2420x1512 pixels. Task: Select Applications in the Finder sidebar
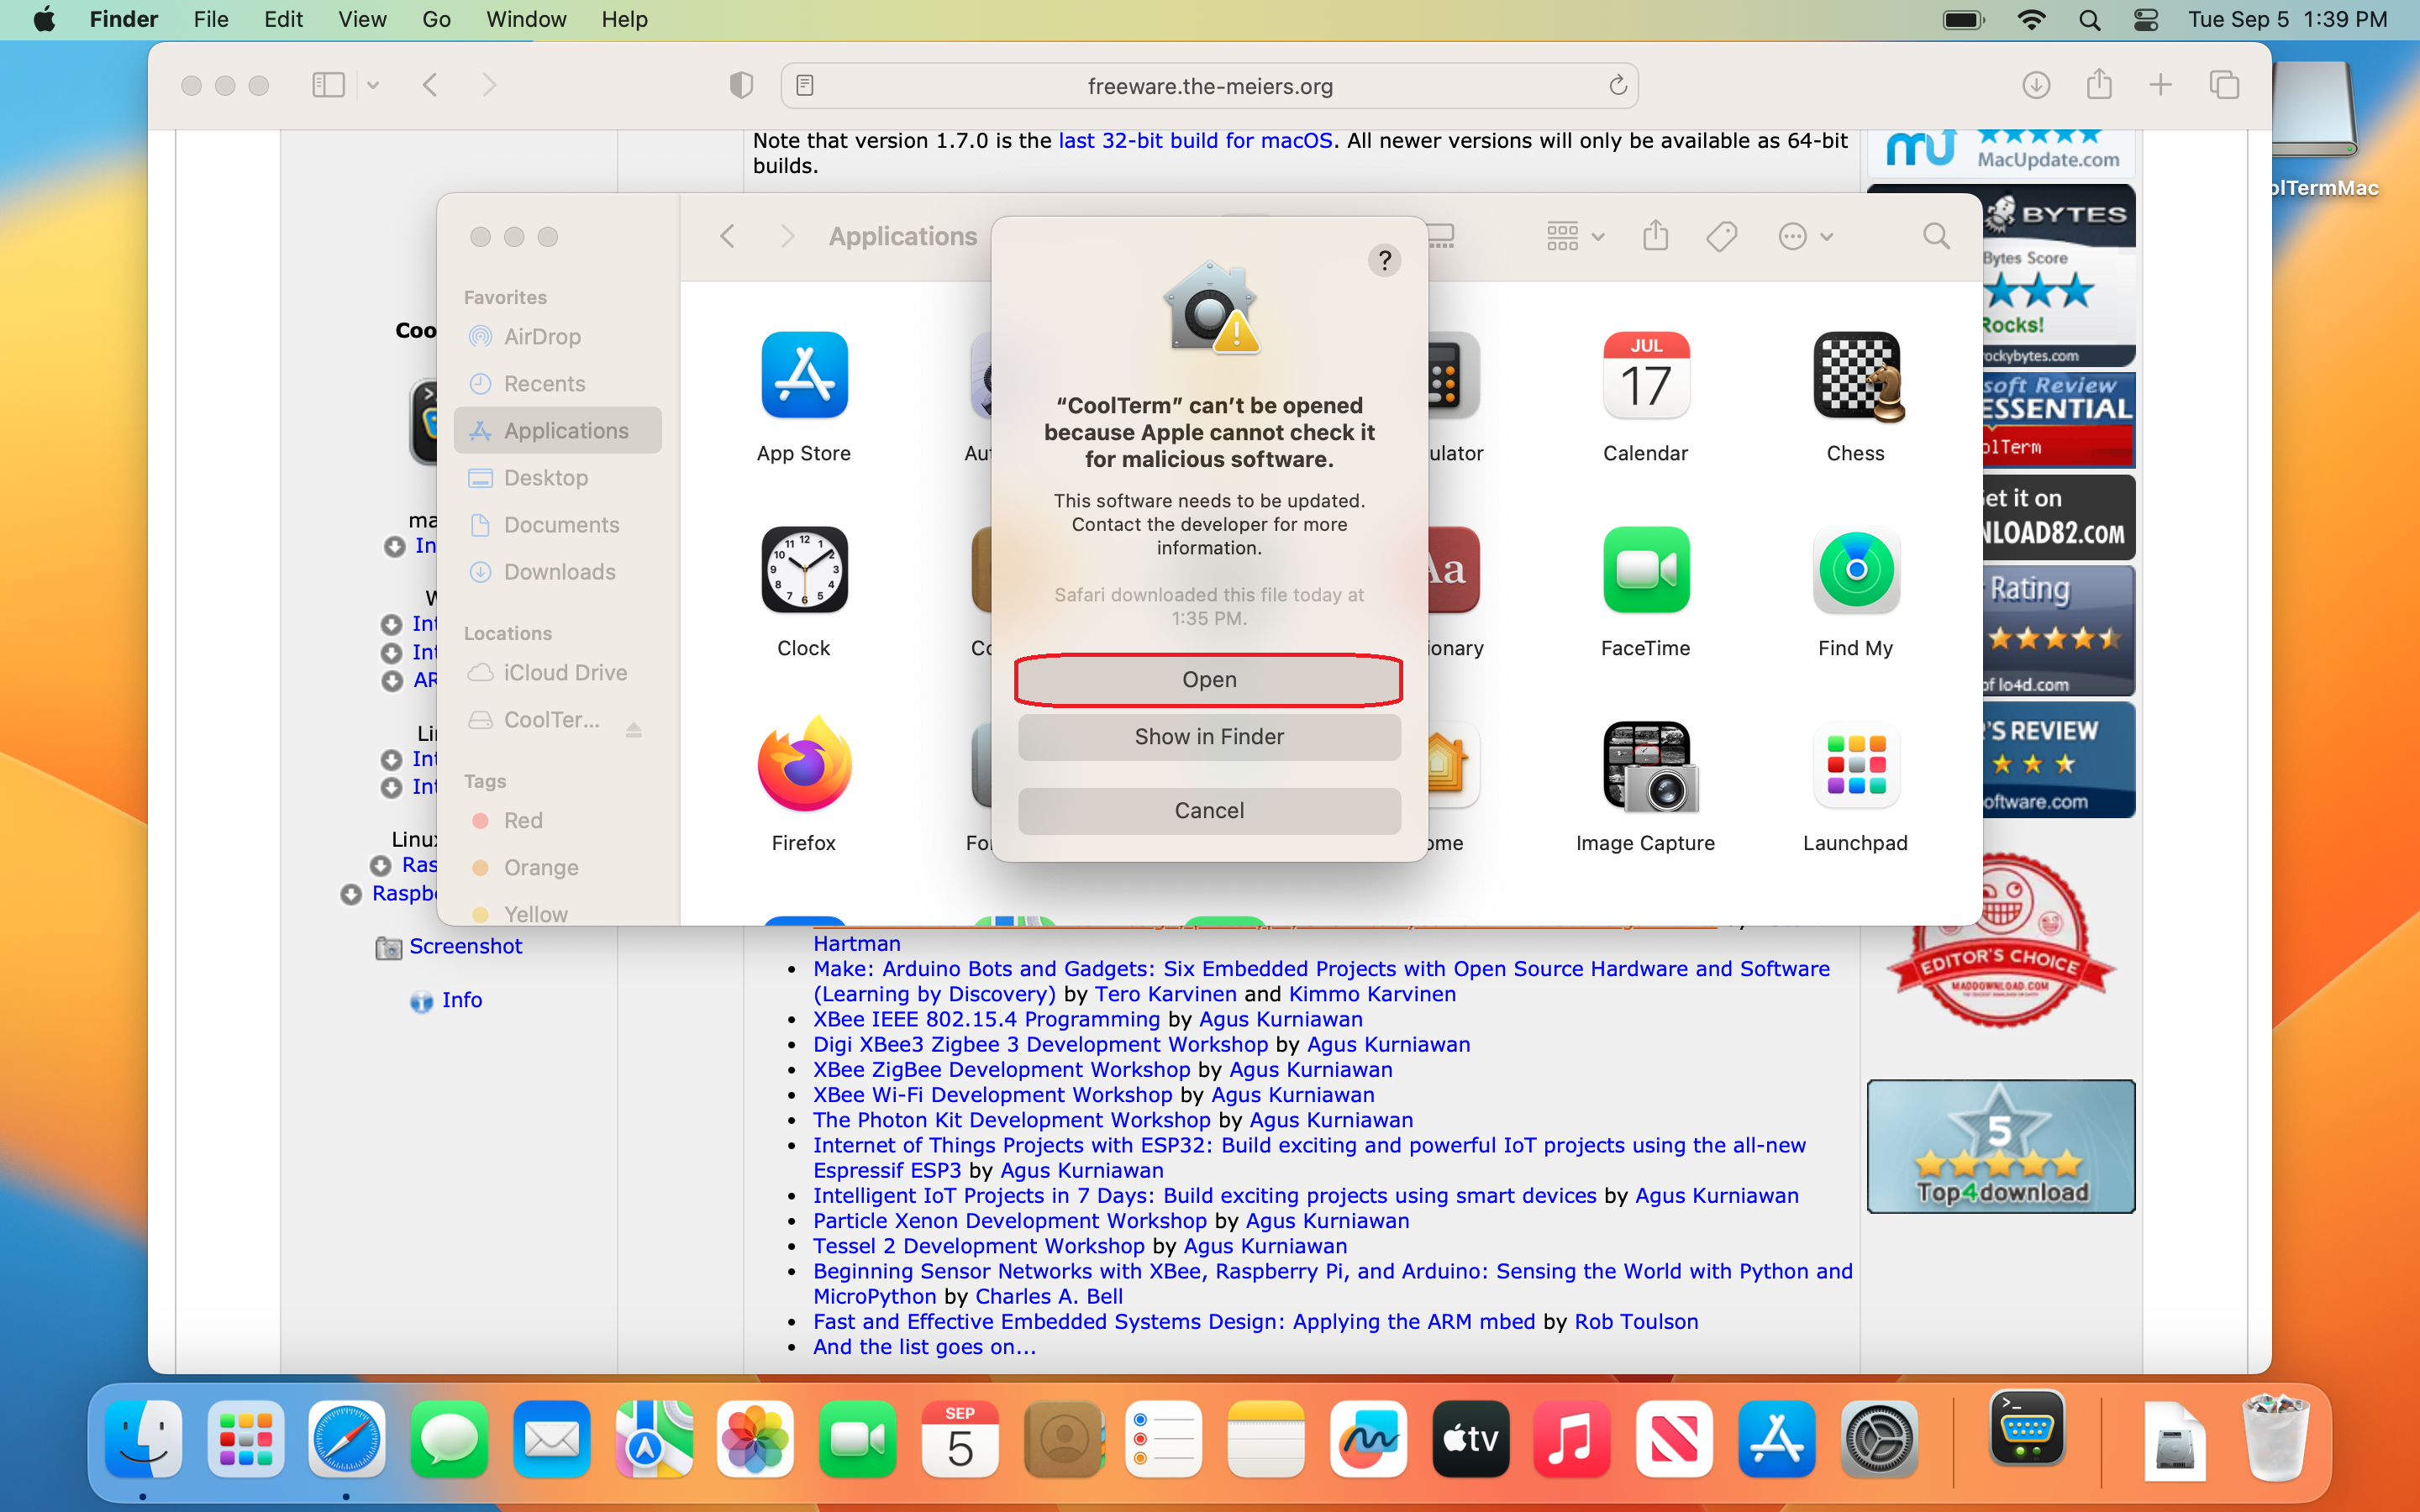(565, 431)
